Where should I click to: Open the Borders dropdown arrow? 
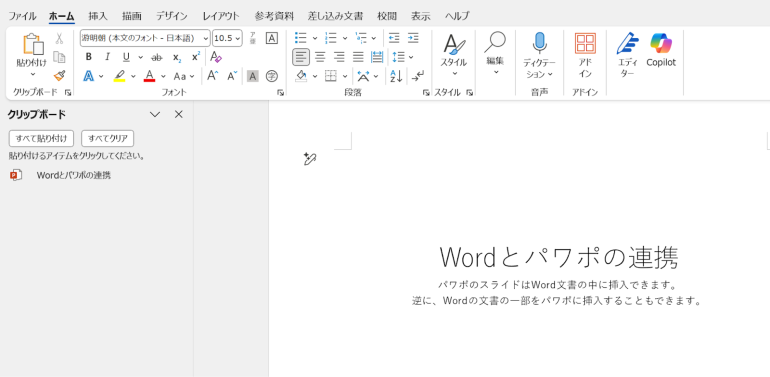pos(345,77)
